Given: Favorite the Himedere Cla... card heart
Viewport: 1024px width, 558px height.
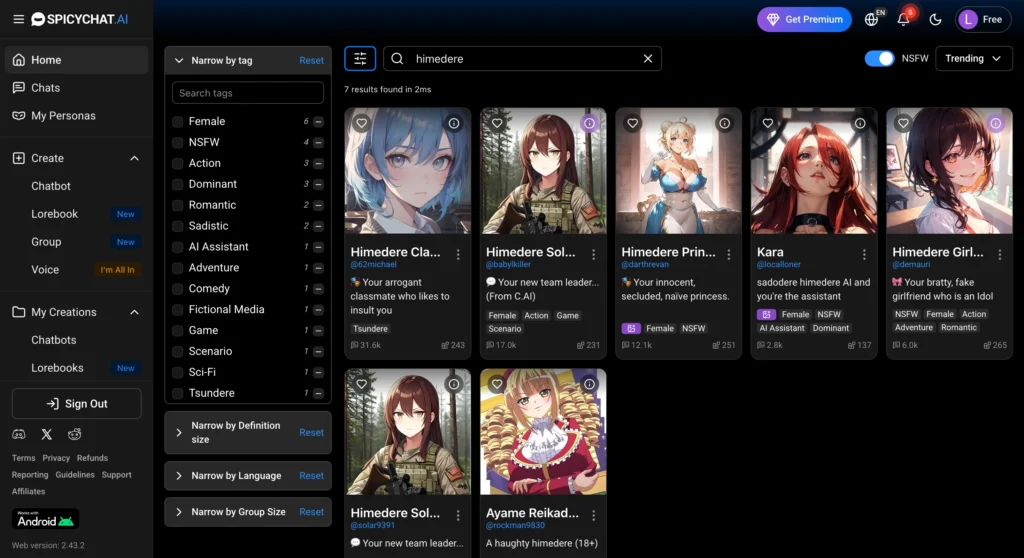Looking at the screenshot, I should (361, 123).
